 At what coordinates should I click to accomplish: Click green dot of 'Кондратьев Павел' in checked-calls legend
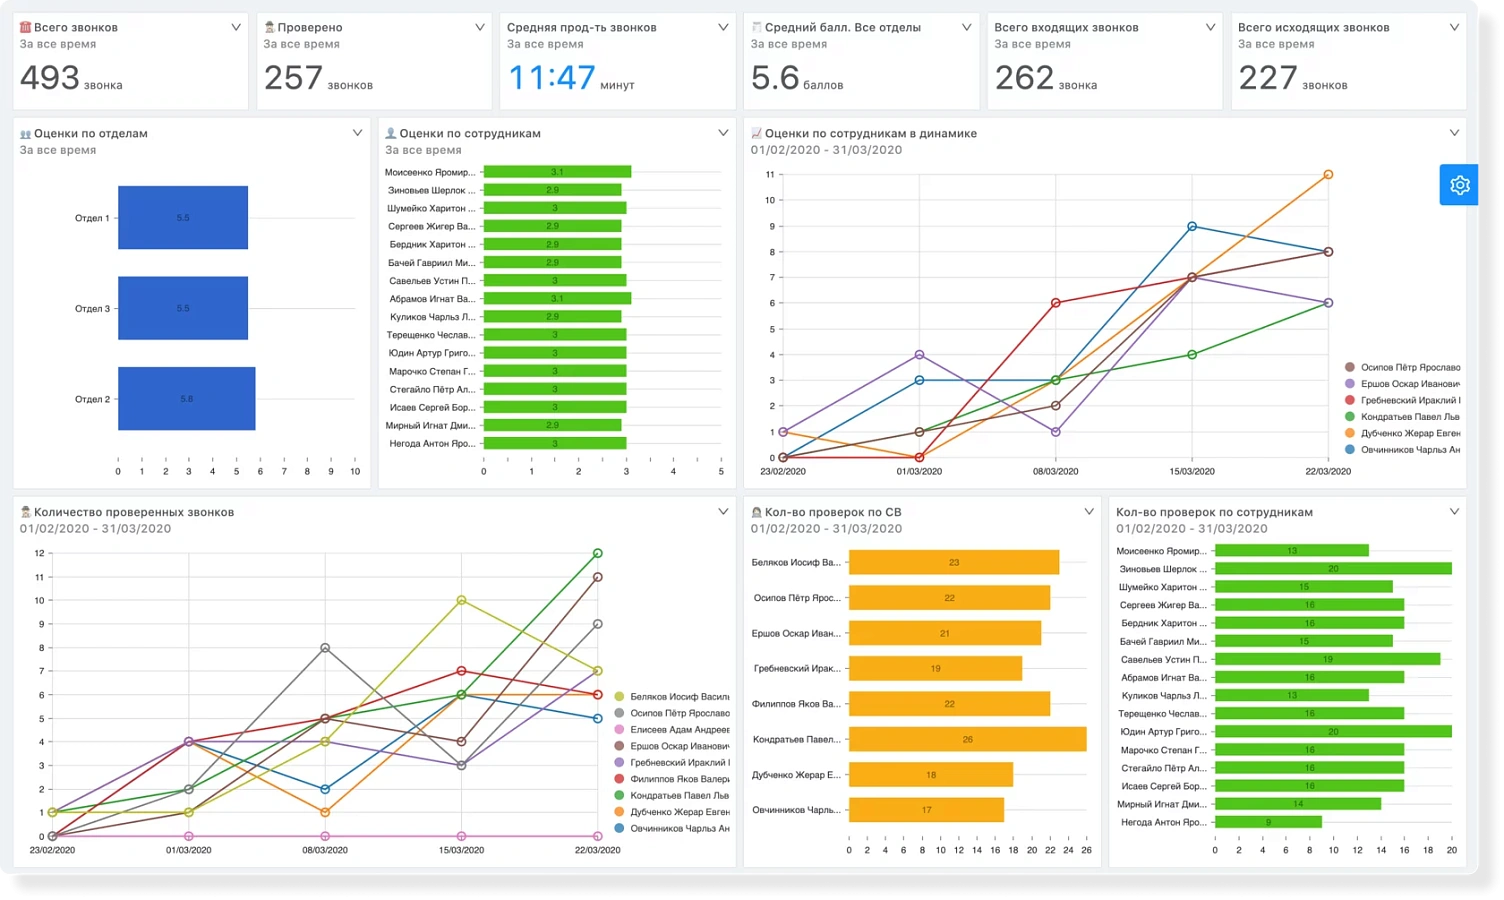point(620,796)
